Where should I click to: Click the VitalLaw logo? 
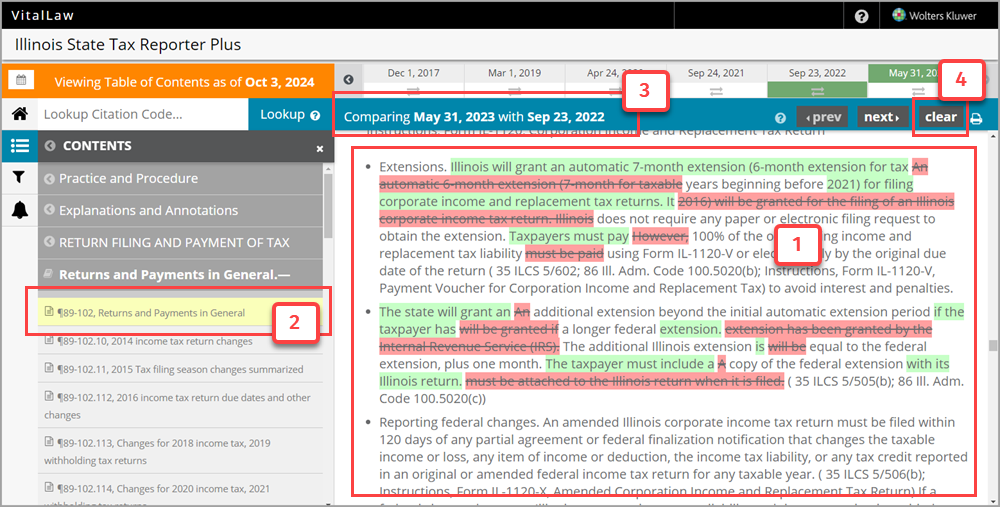[42, 15]
